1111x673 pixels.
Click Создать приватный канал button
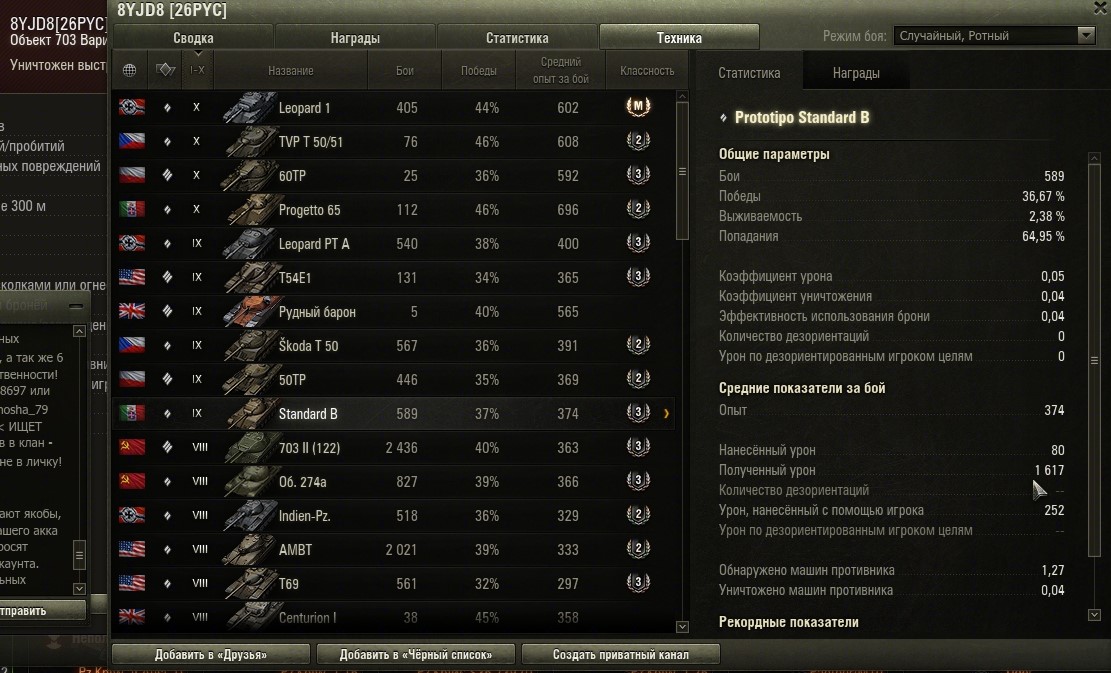[621, 655]
